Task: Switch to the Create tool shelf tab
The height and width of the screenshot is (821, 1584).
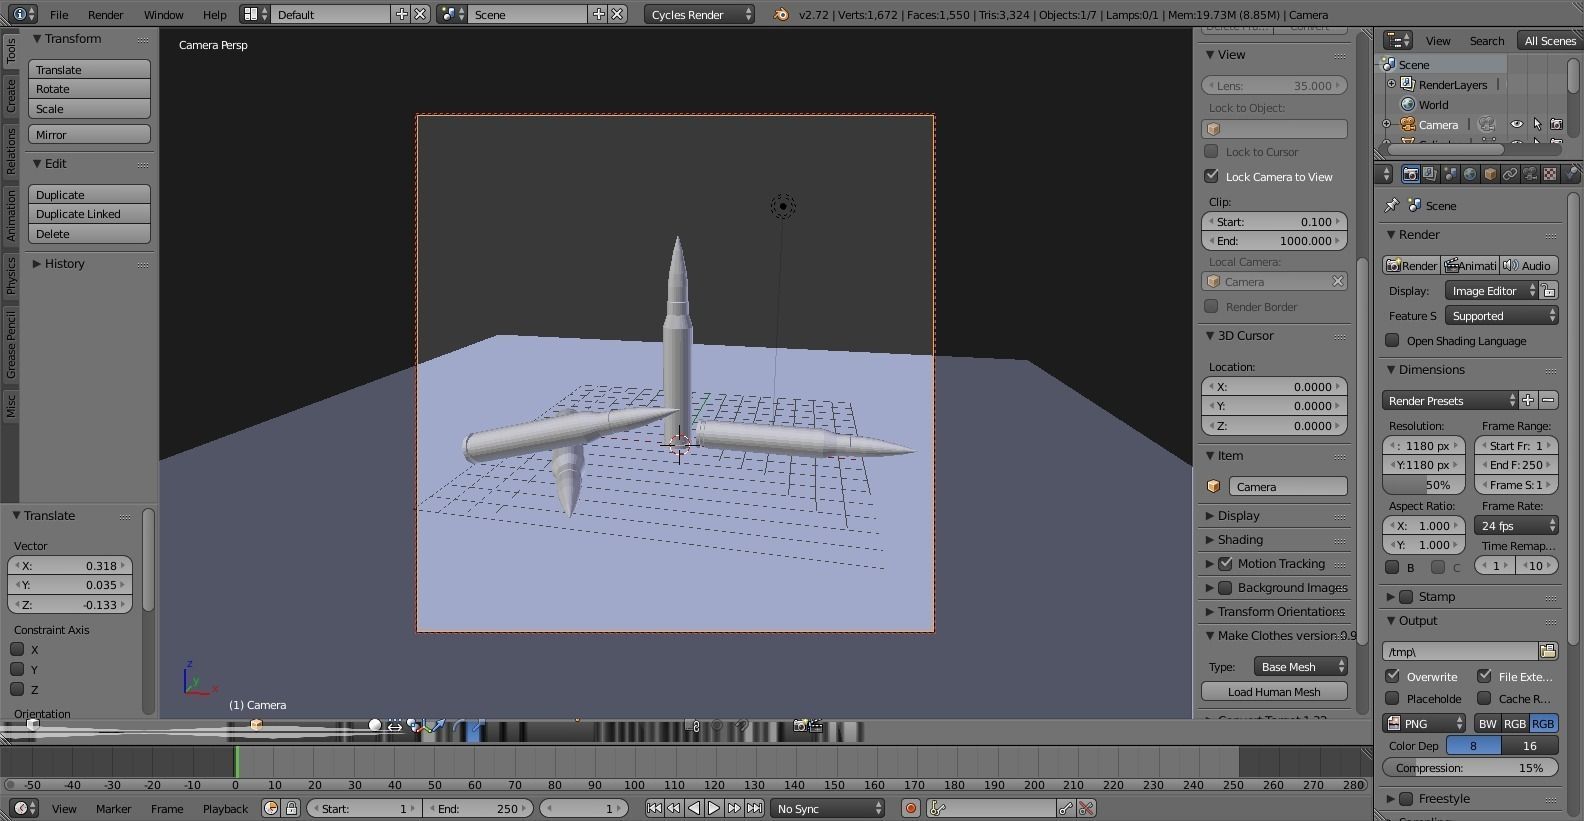Action: (x=10, y=95)
